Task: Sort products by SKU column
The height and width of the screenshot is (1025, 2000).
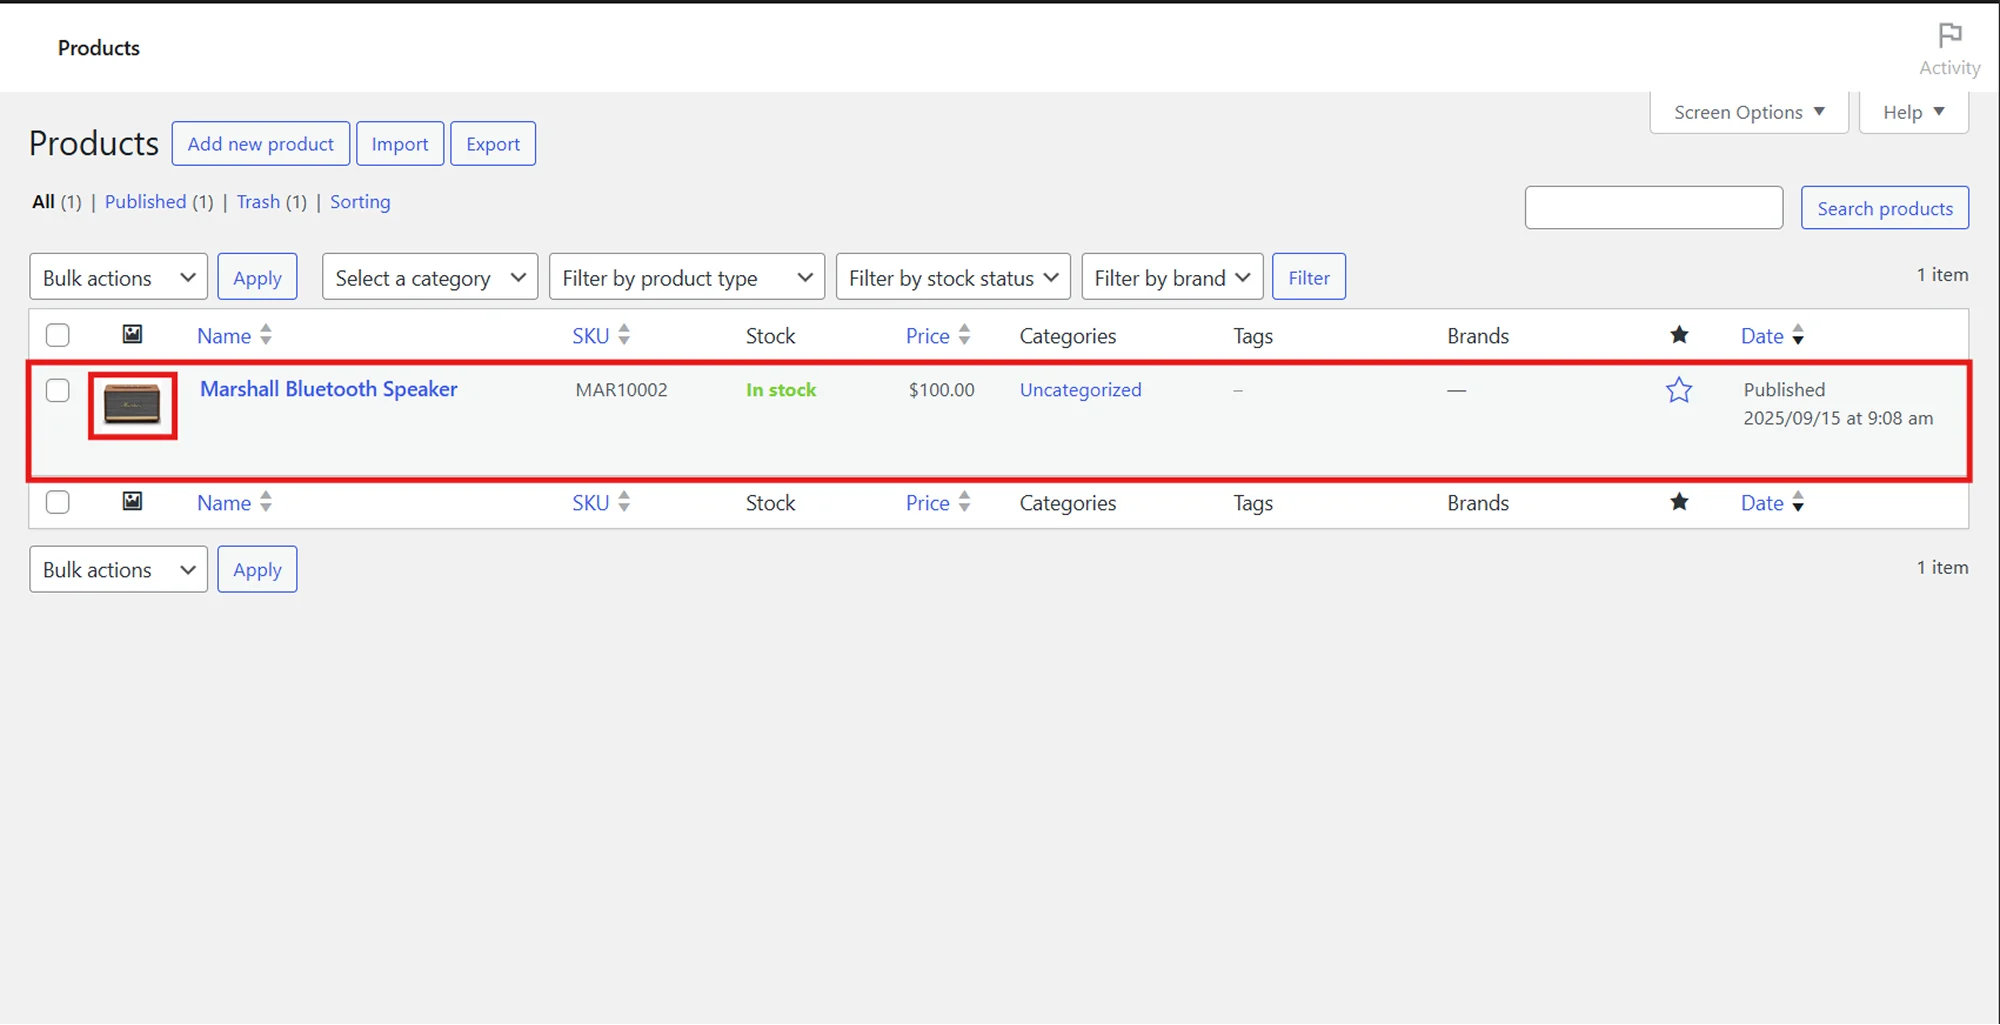Action: coord(589,335)
